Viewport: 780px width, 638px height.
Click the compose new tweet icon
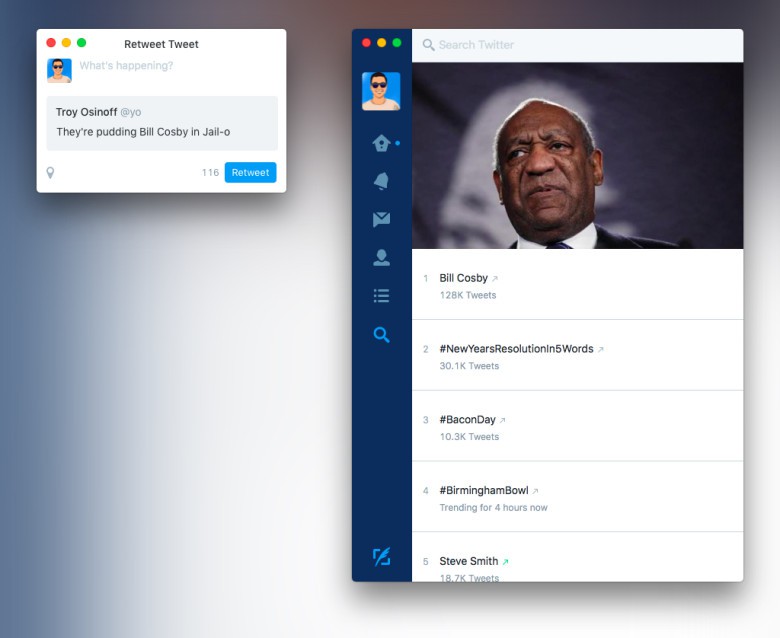coord(381,556)
